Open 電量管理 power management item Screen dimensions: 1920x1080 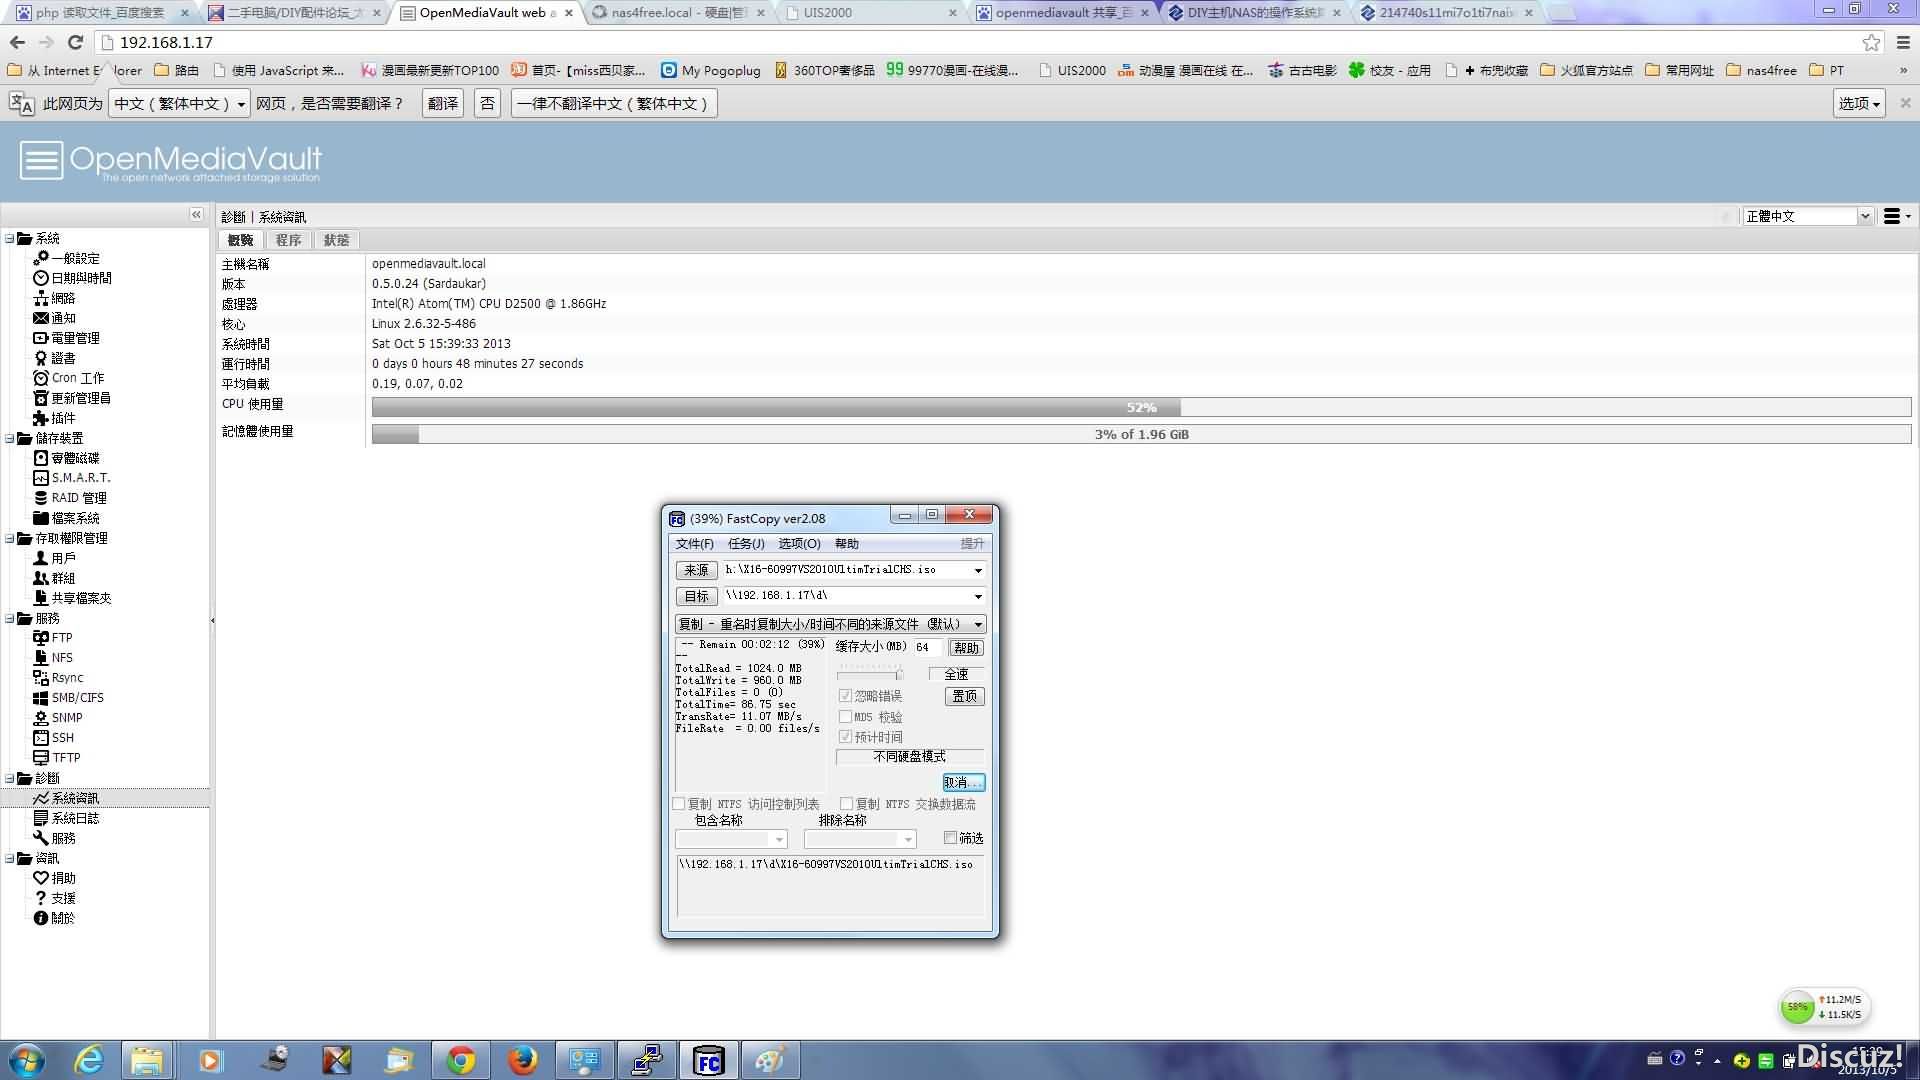(66, 338)
